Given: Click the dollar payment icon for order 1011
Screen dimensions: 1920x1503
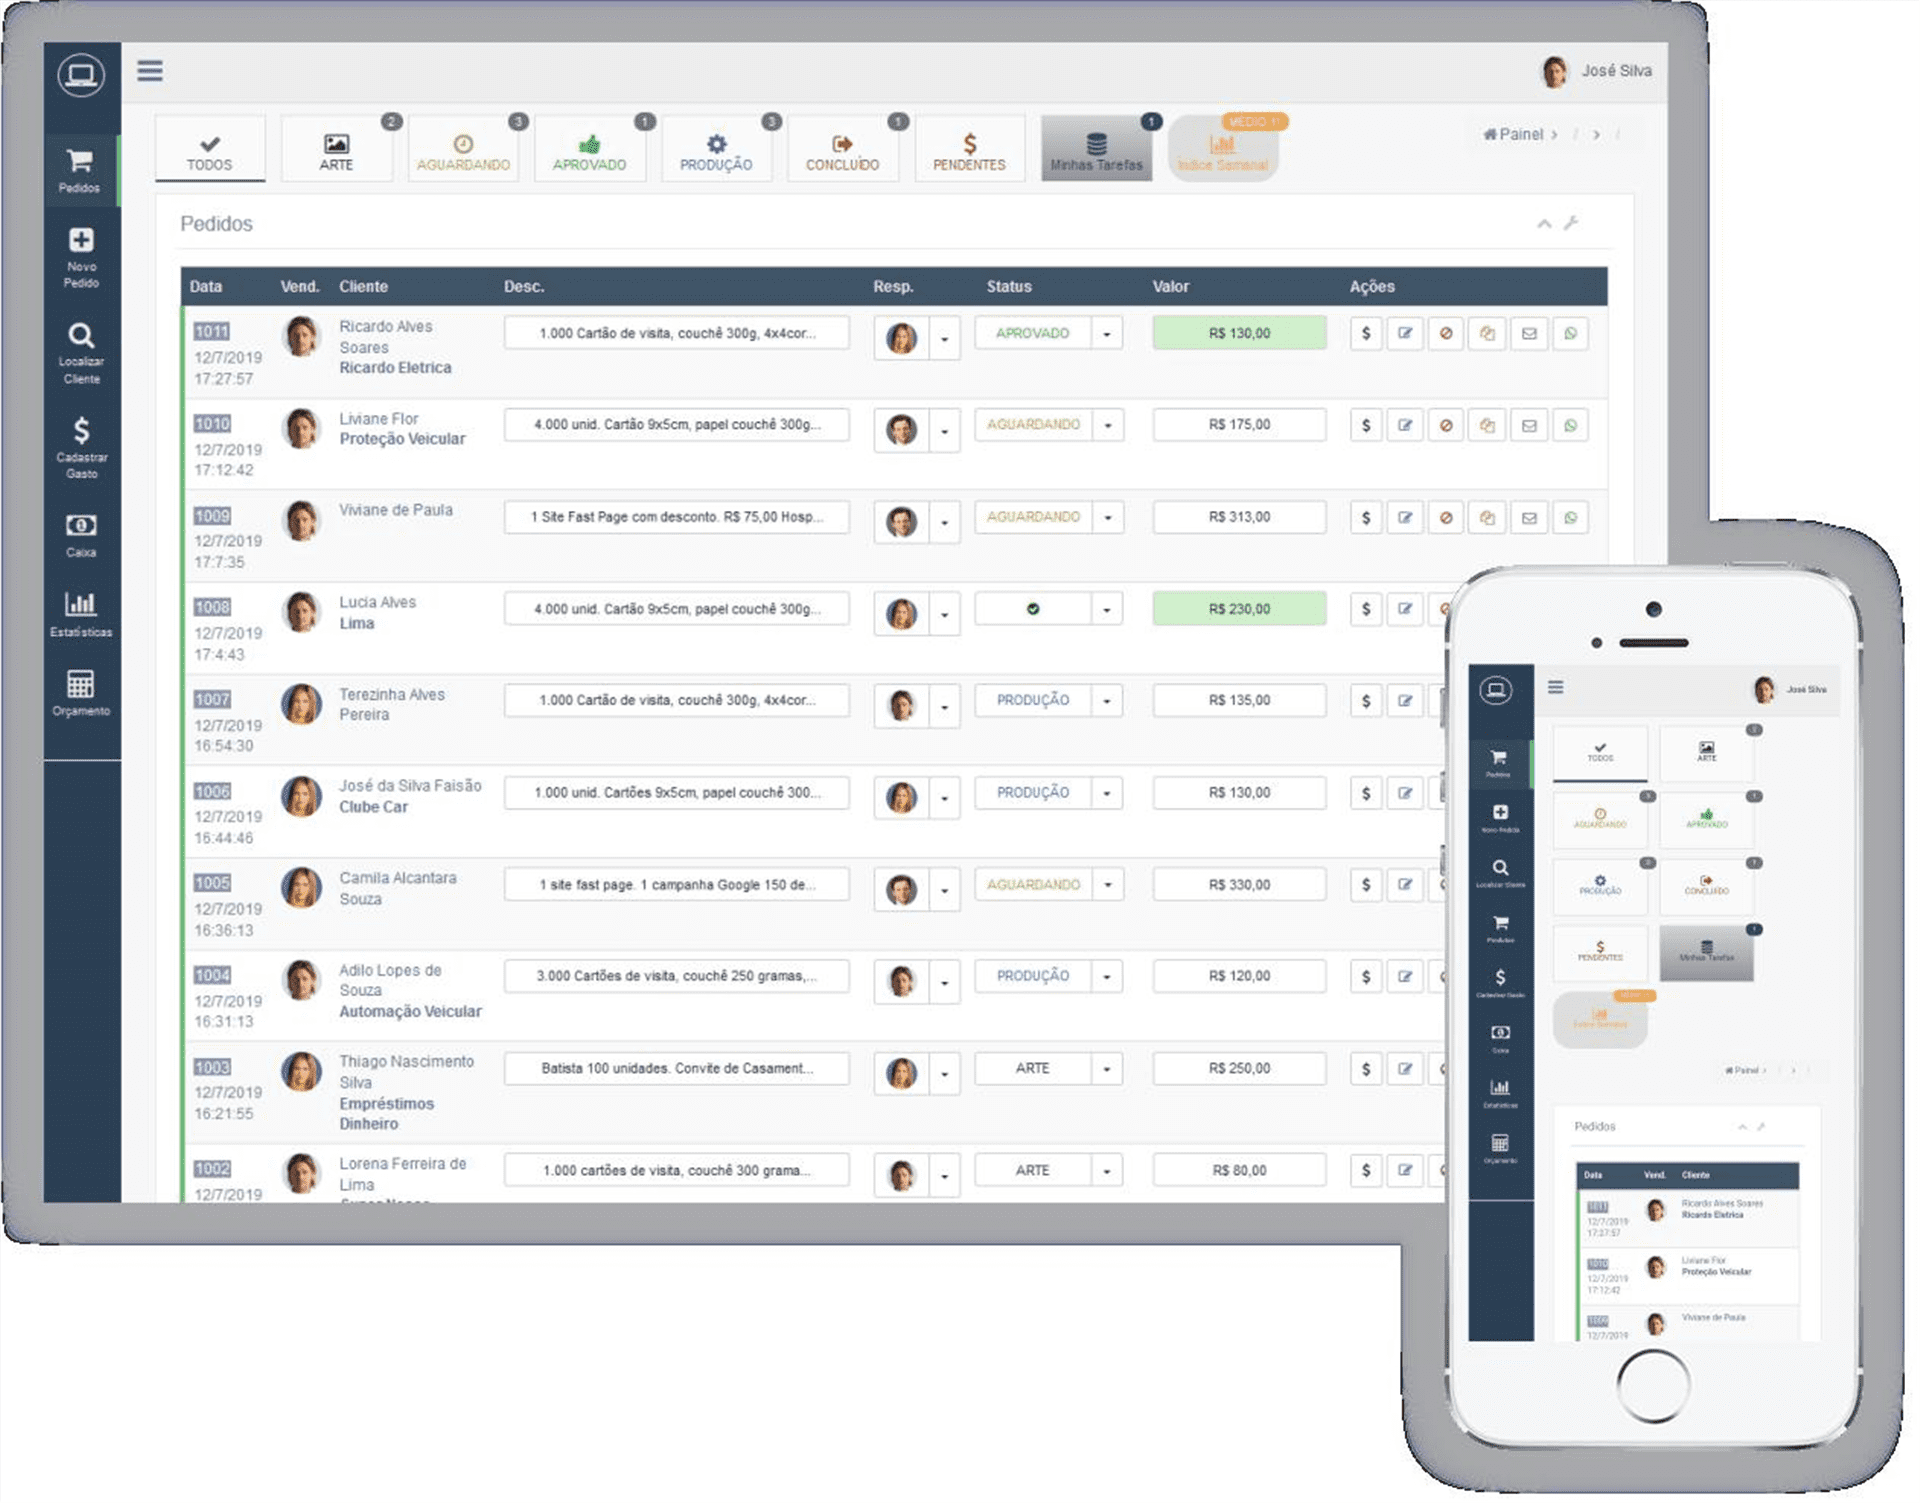Looking at the screenshot, I should (x=1366, y=334).
